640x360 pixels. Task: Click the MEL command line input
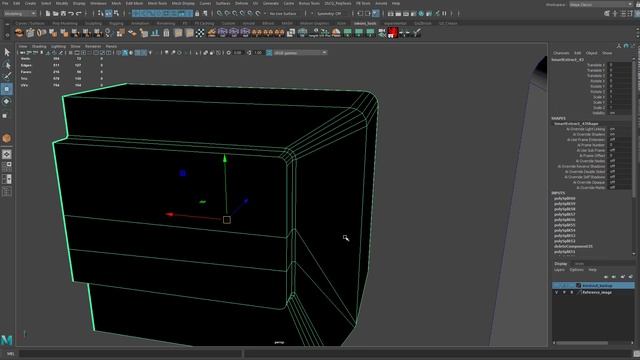[x=131, y=353]
